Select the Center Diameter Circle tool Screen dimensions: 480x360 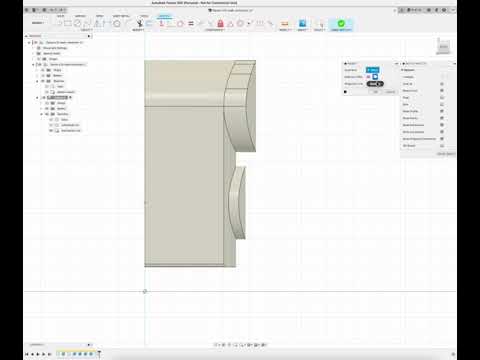[x=77, y=23]
